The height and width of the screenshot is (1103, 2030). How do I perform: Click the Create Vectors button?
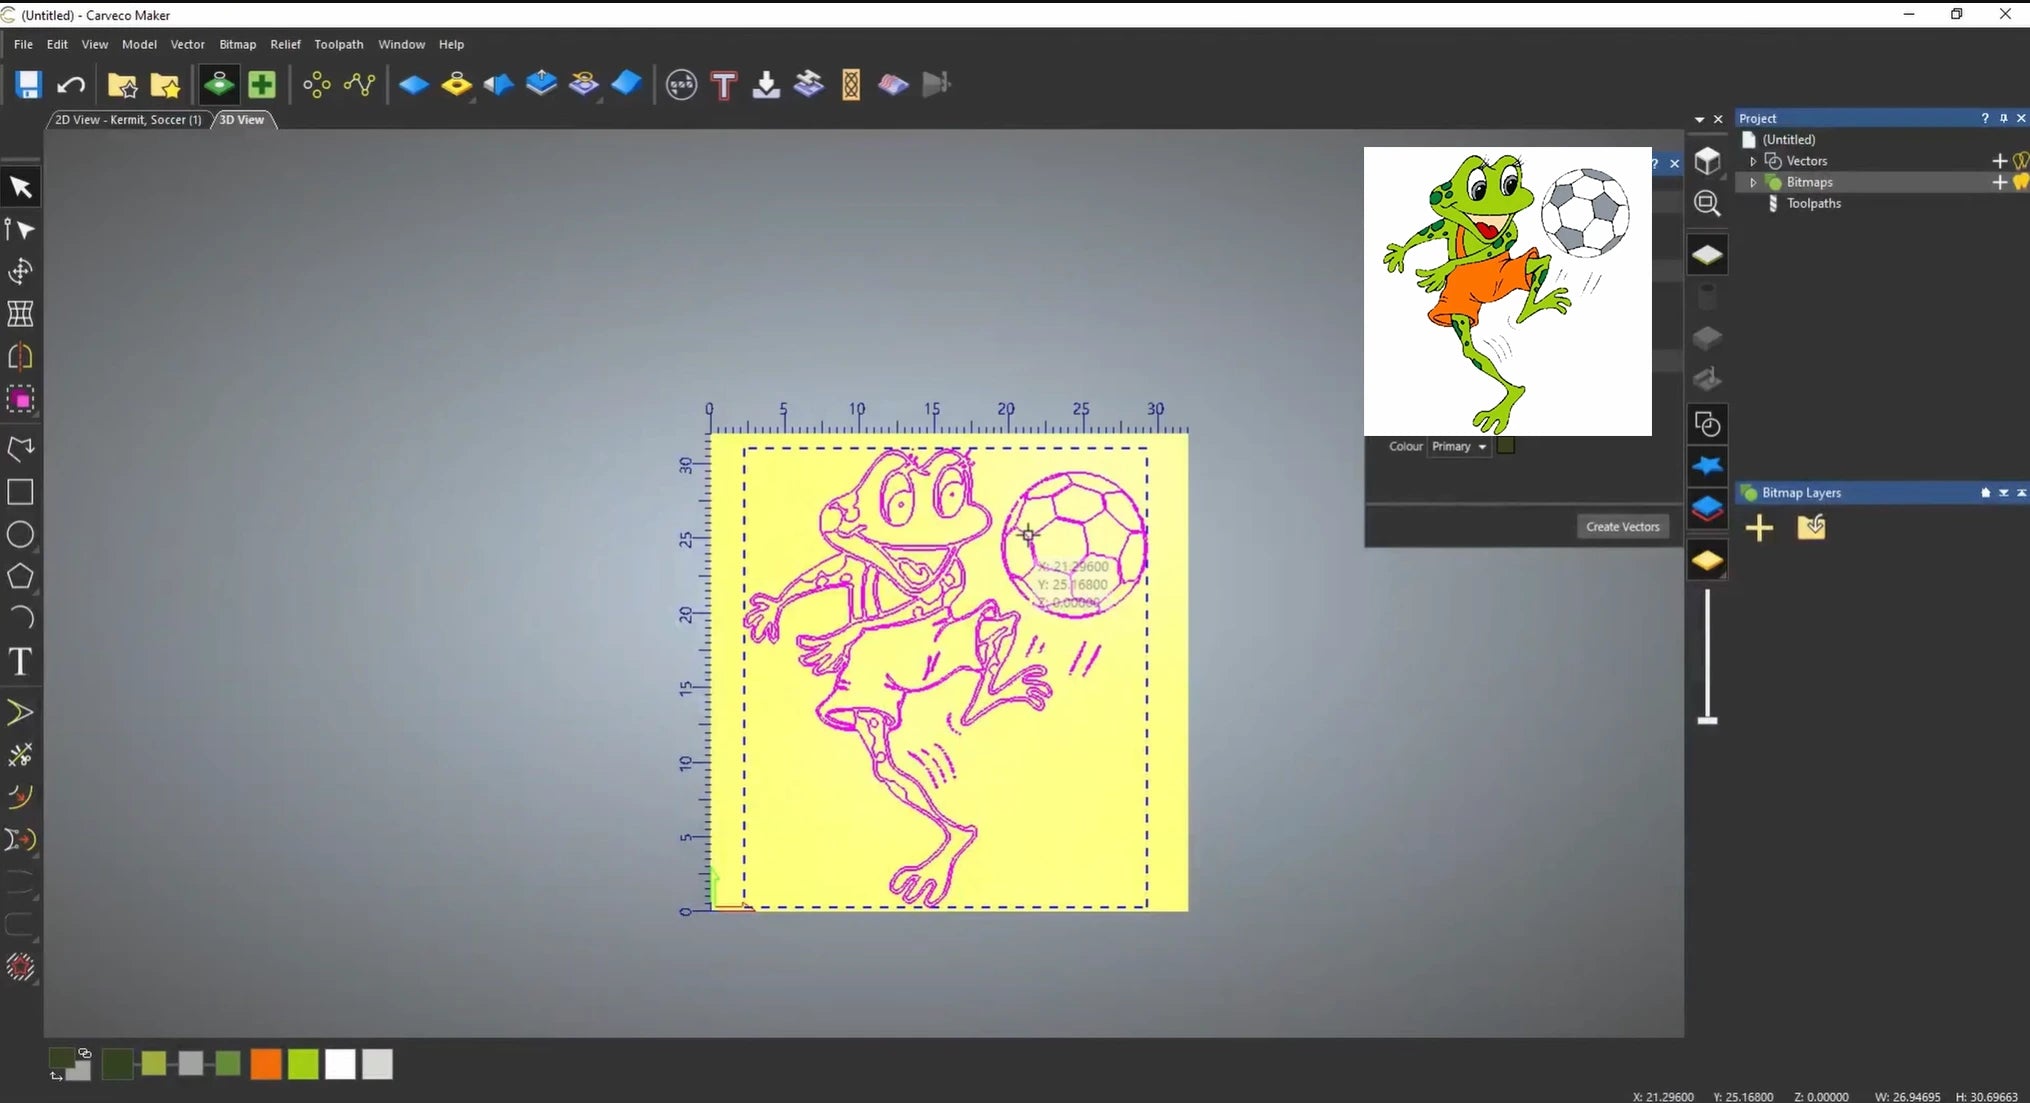coord(1622,527)
